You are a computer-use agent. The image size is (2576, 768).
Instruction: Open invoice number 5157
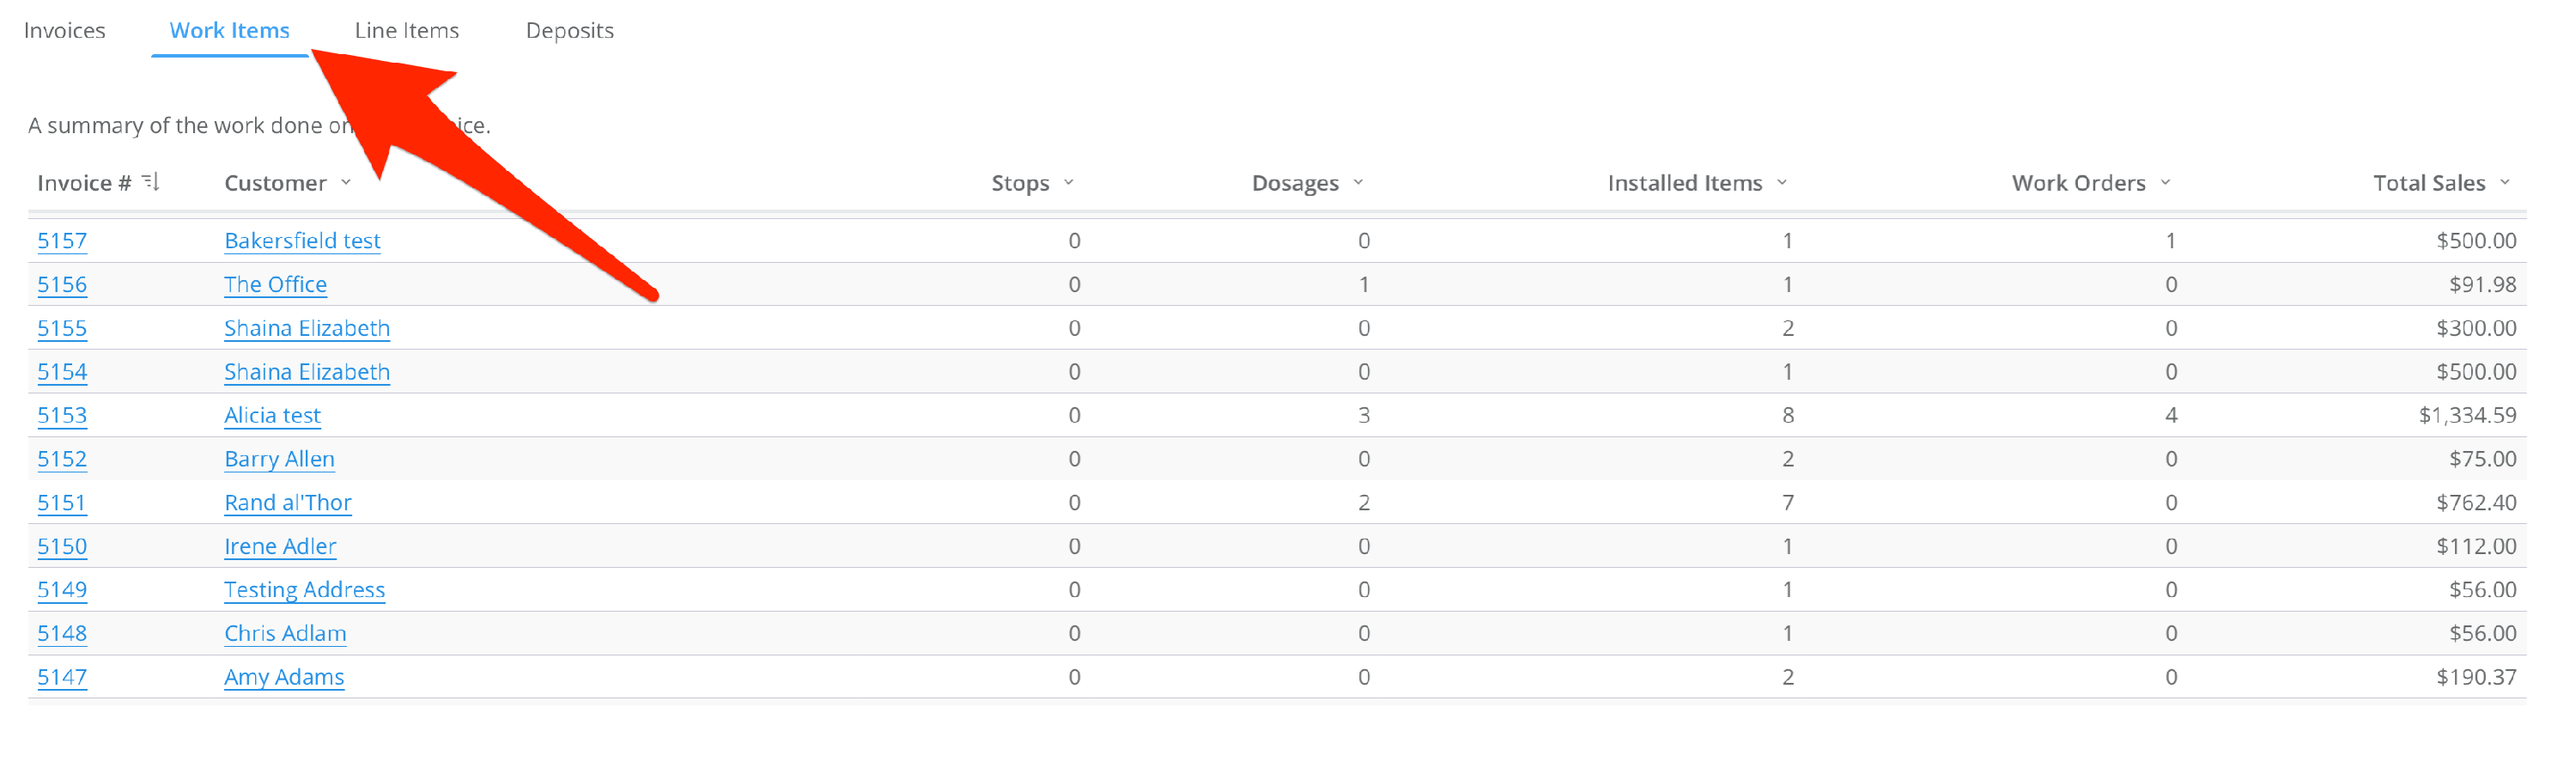62,241
